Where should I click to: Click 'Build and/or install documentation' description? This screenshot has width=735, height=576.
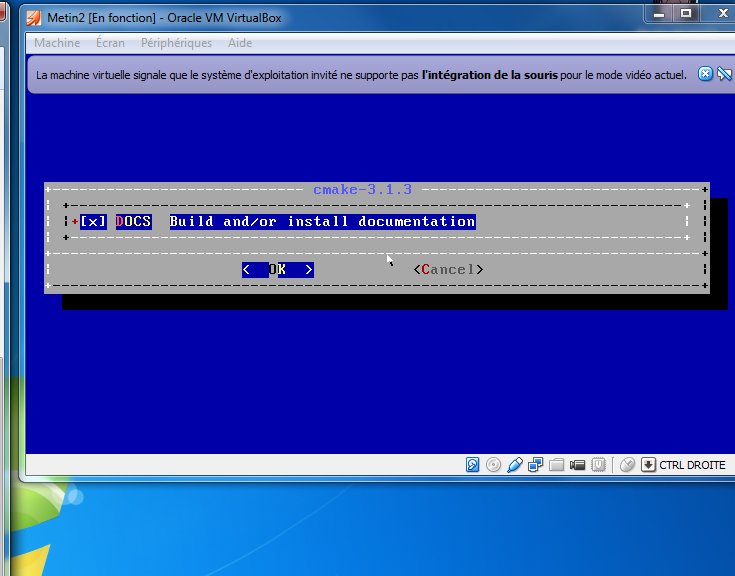[322, 221]
